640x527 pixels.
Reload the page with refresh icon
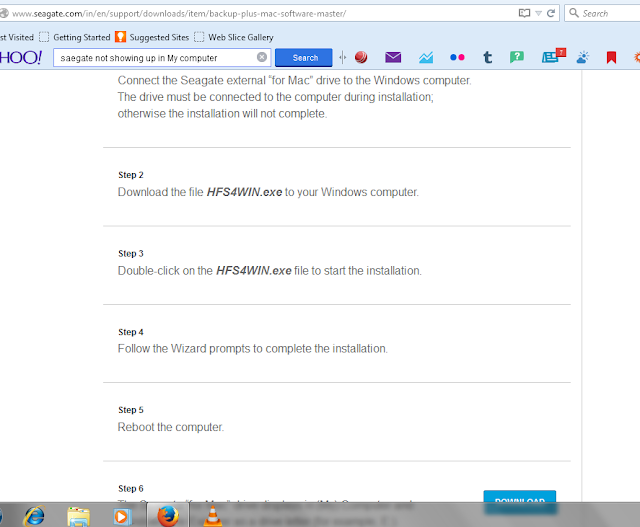coord(551,13)
